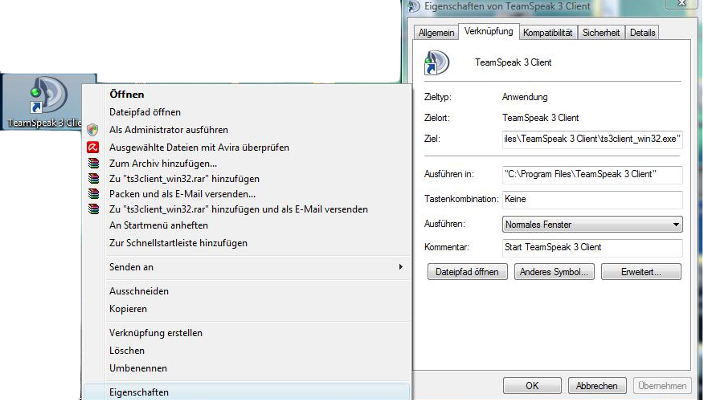
Task: Click the Tastenkombination field
Action: (592, 199)
